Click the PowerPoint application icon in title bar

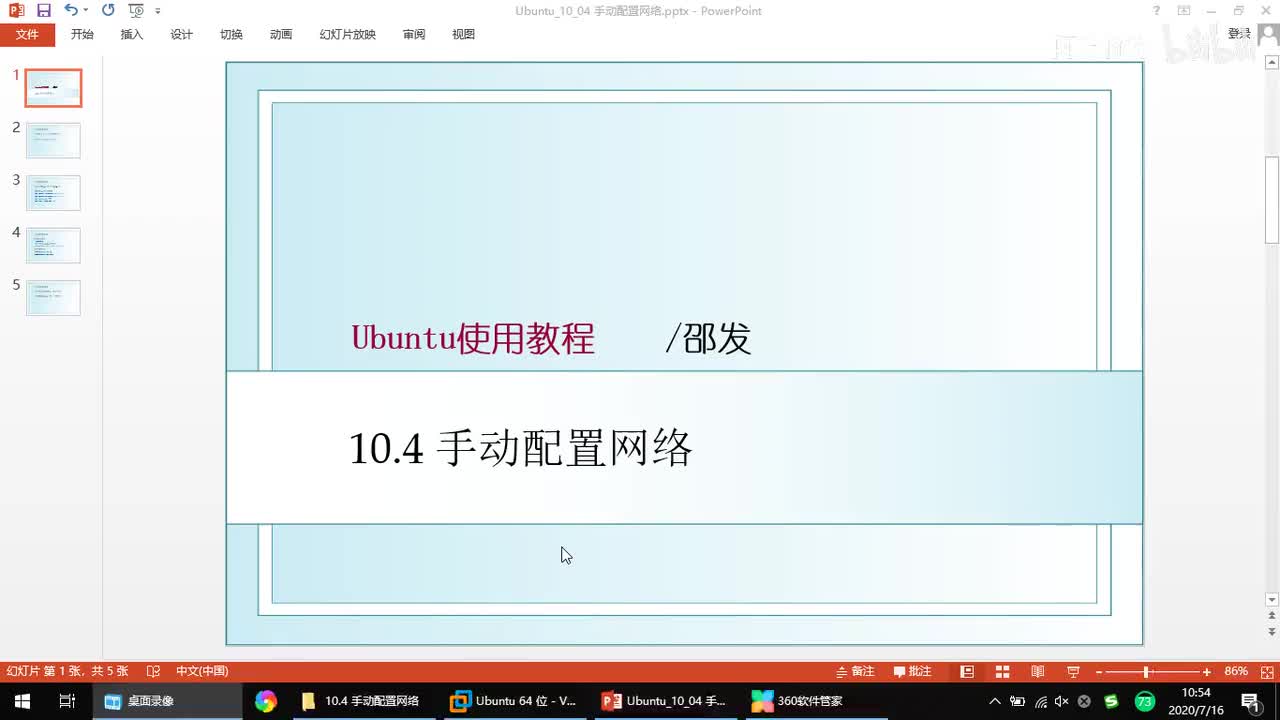(x=16, y=11)
